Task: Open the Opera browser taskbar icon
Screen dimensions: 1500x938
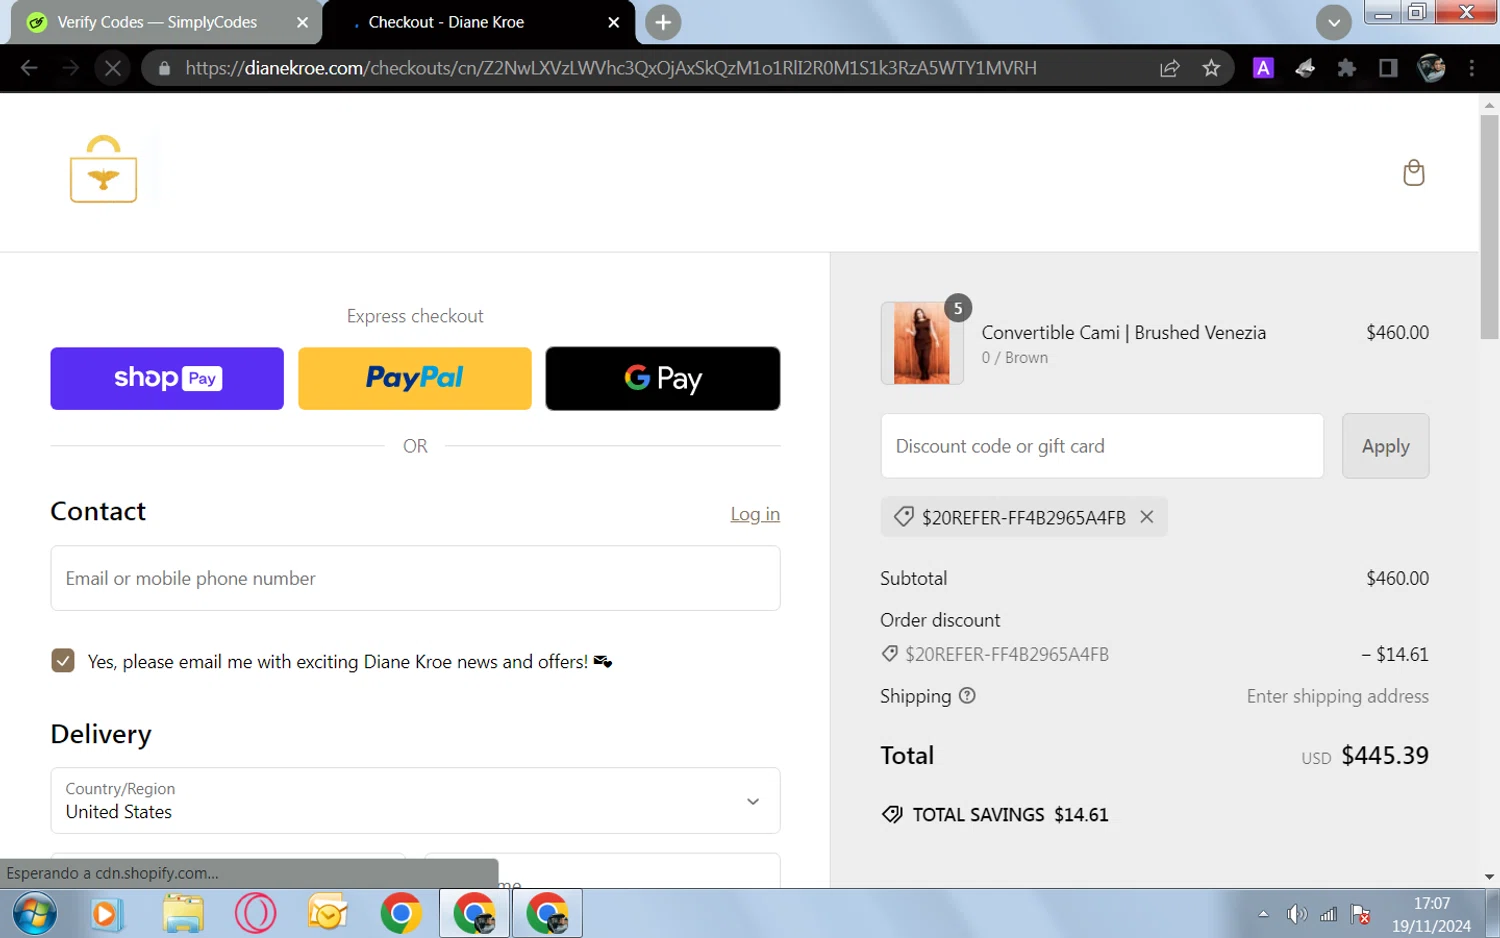Action: pyautogui.click(x=255, y=914)
